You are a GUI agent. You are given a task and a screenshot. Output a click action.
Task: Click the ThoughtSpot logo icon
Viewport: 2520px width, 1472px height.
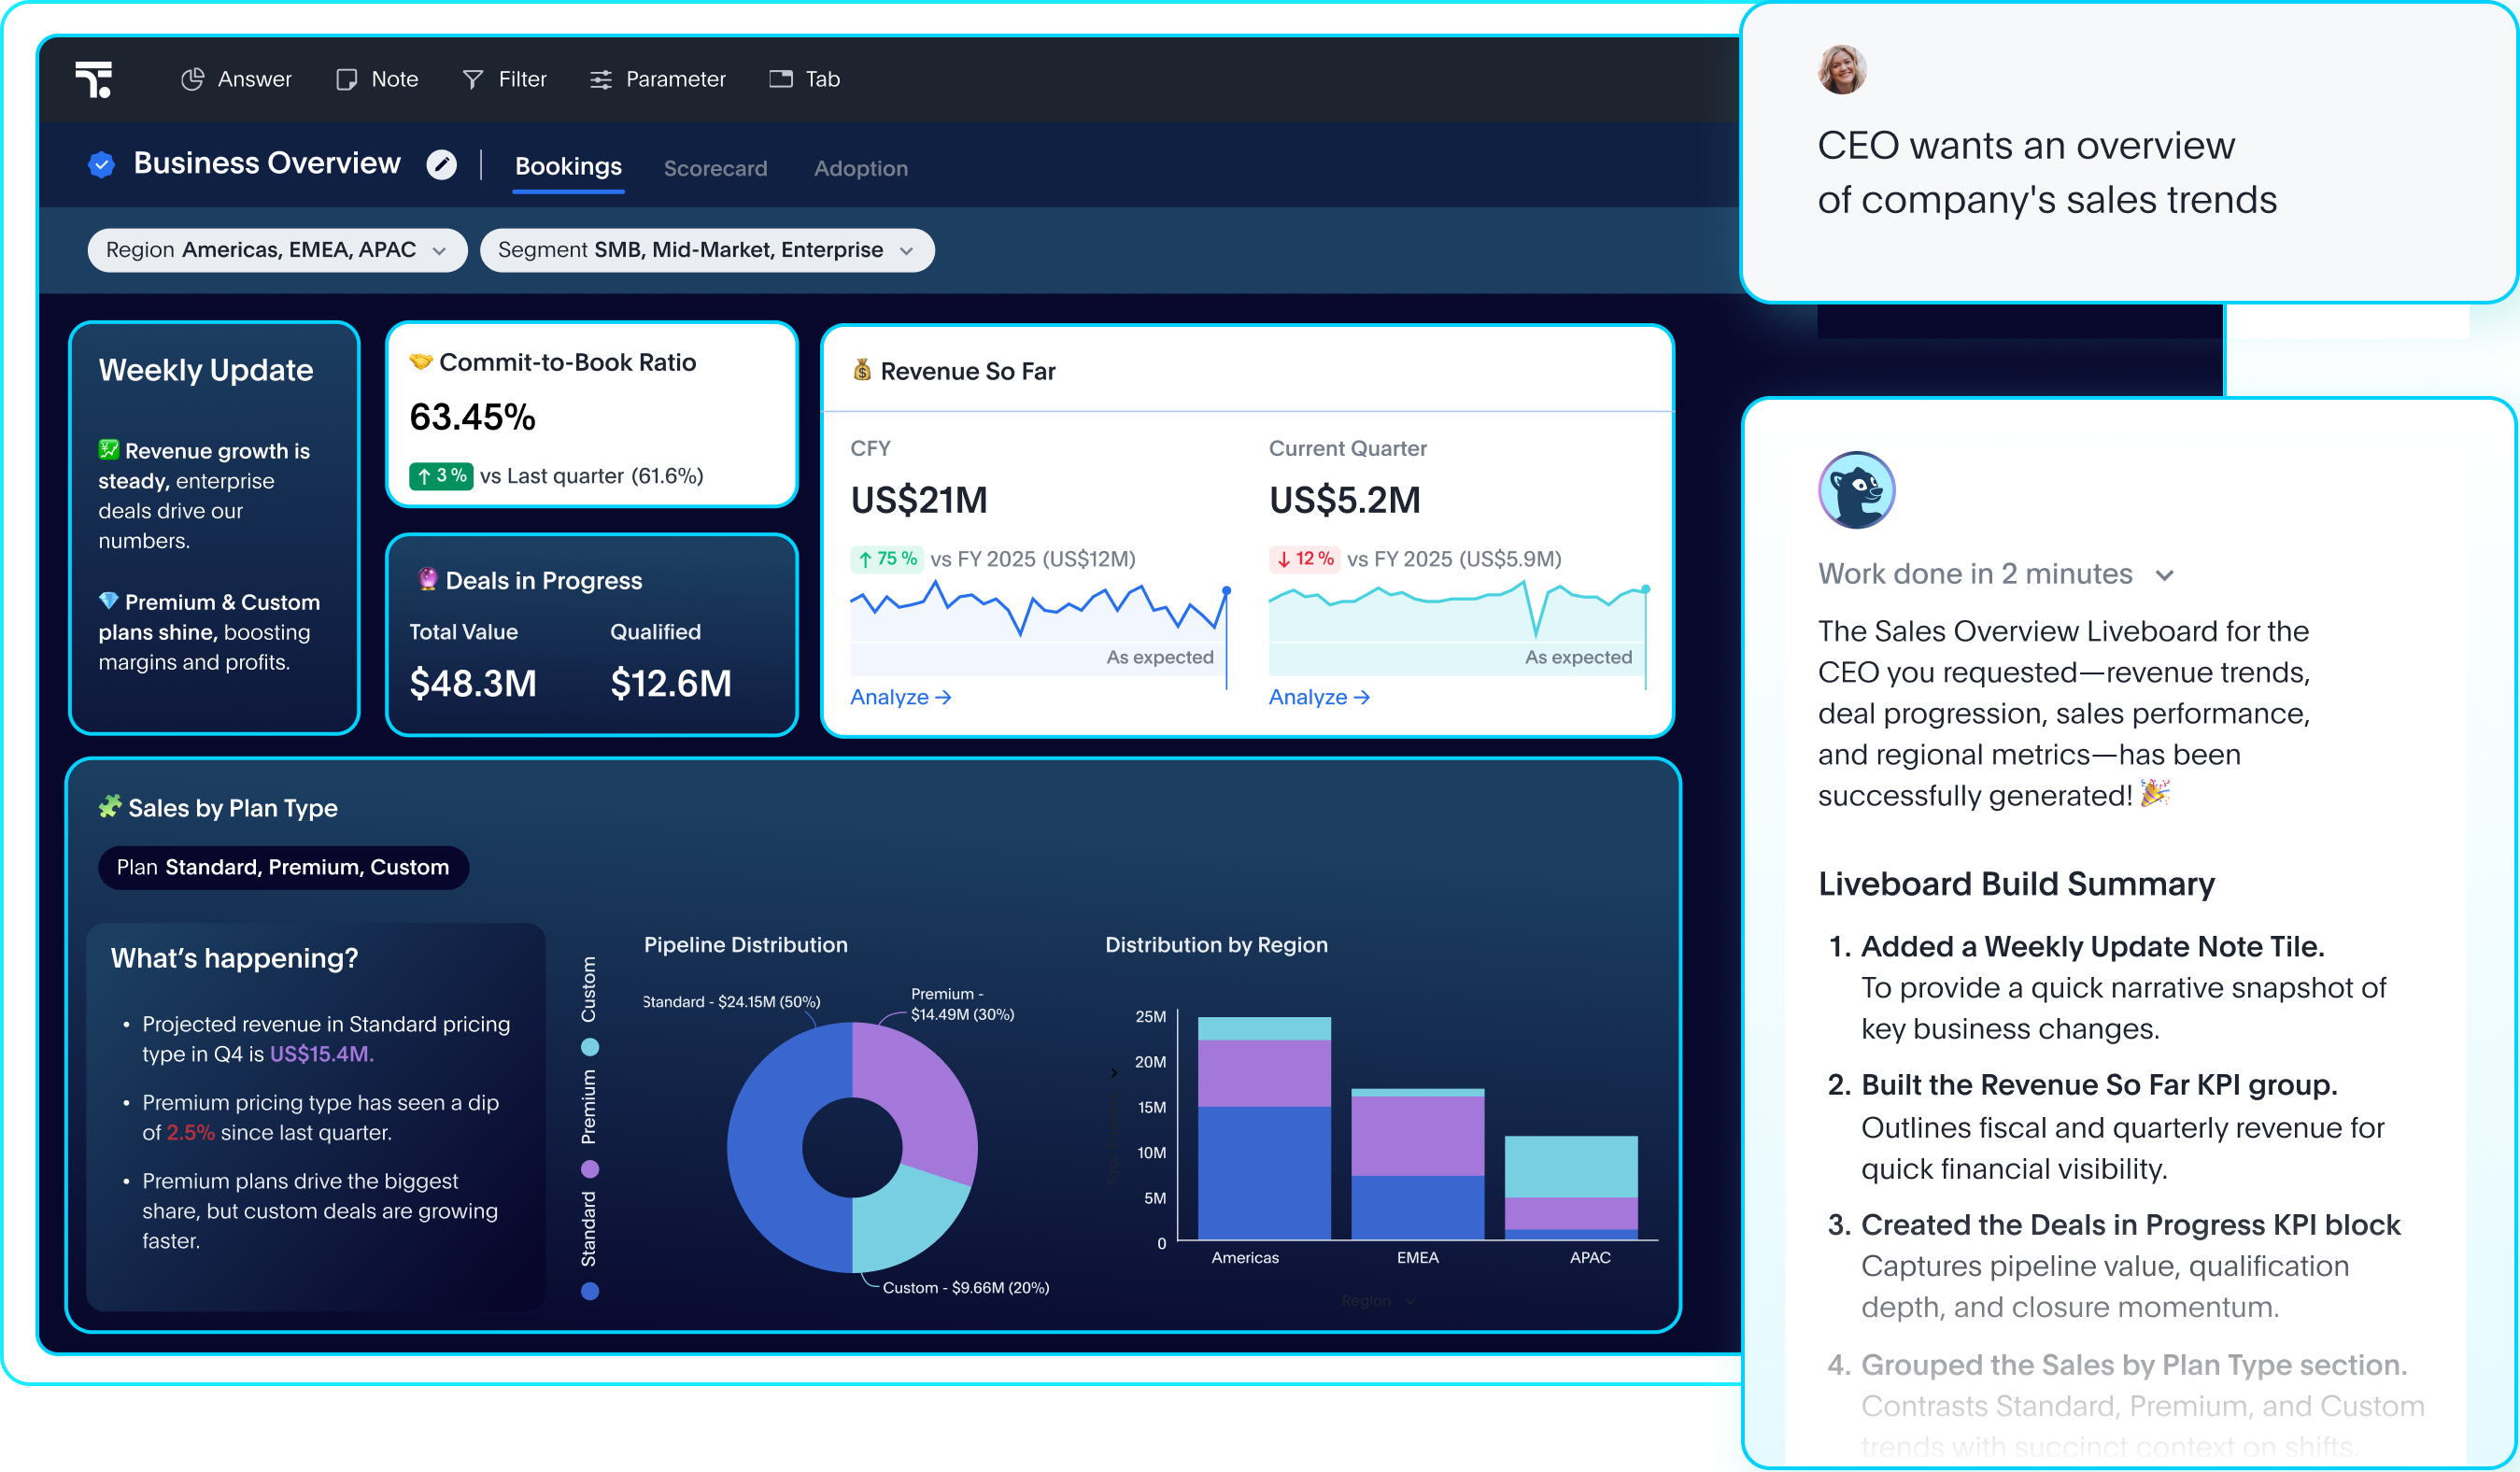click(94, 79)
